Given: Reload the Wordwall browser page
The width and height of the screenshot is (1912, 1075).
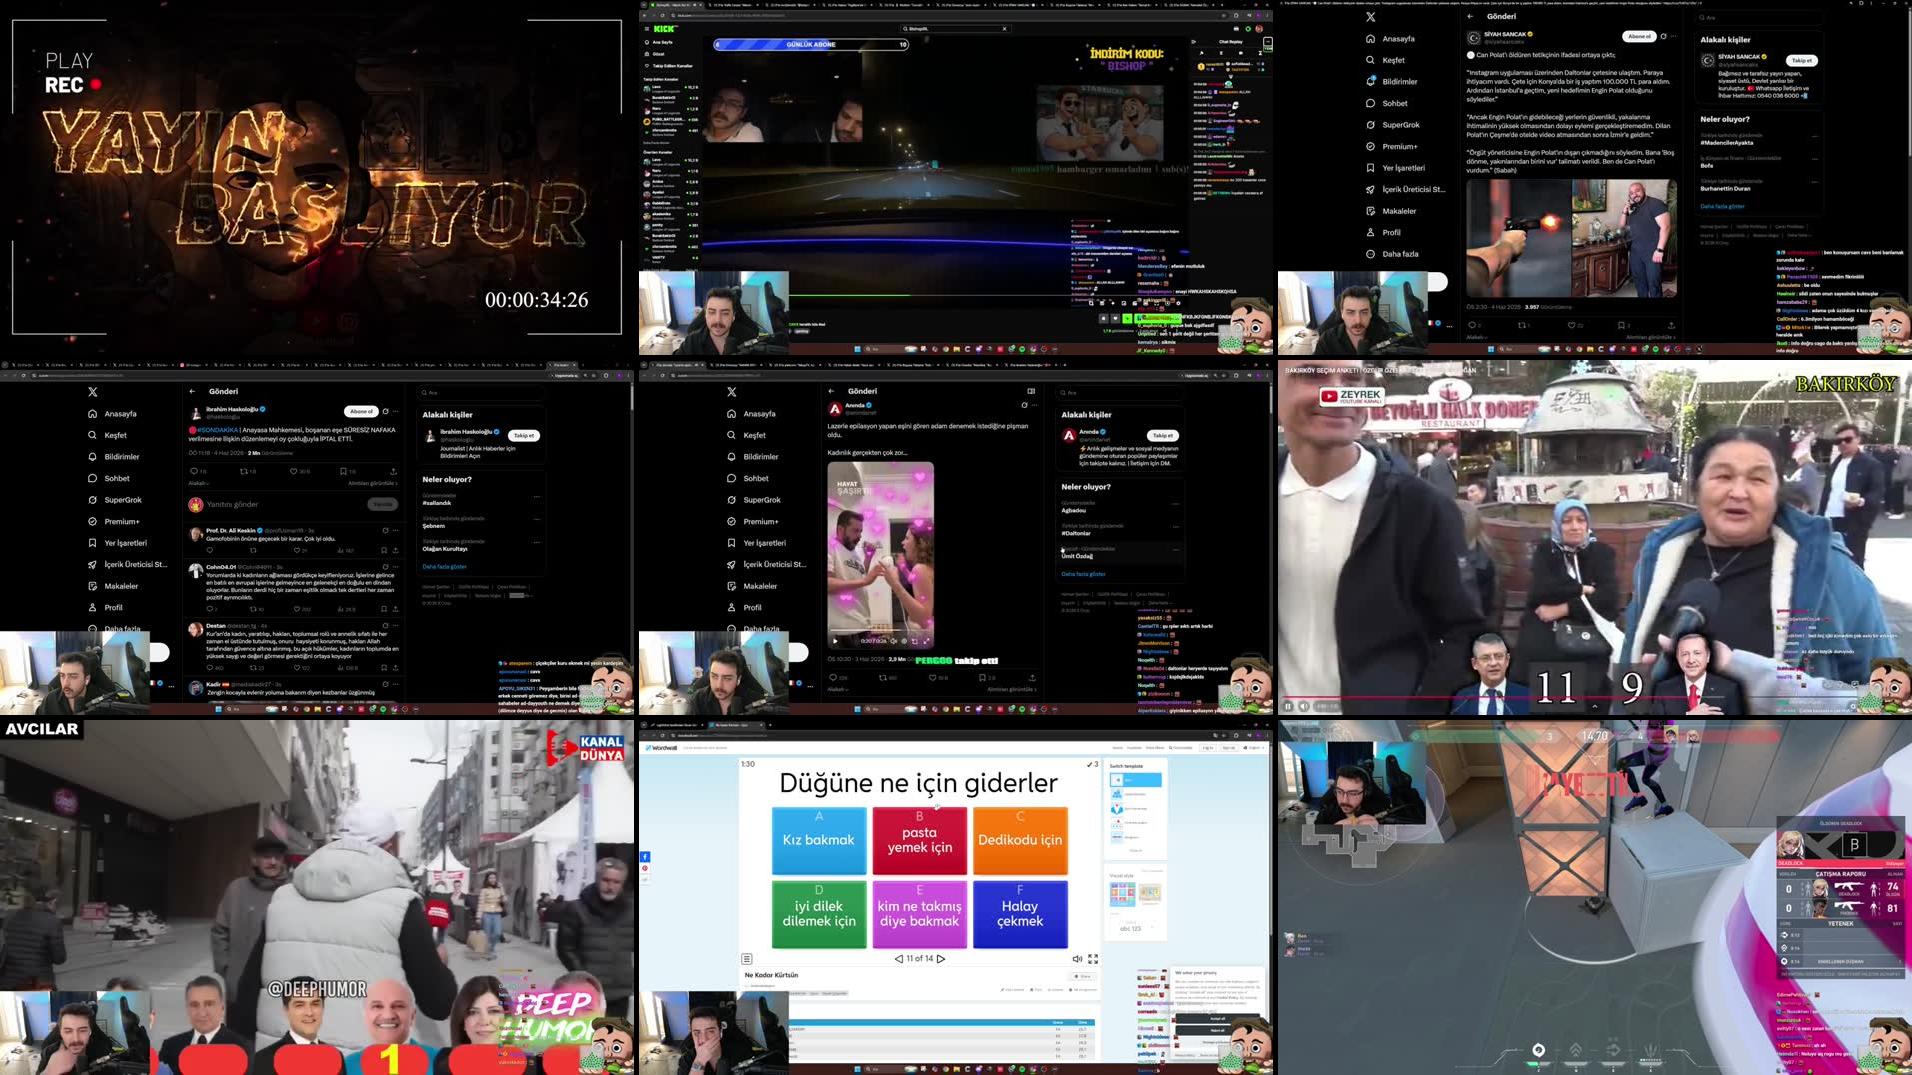Looking at the screenshot, I should pyautogui.click(x=664, y=735).
